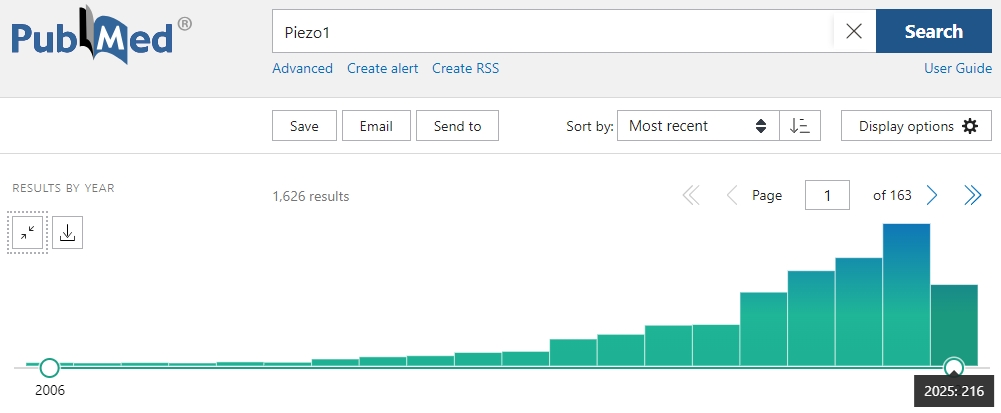Toggle the sort order direction icon
This screenshot has width=1001, height=413.
(799, 126)
